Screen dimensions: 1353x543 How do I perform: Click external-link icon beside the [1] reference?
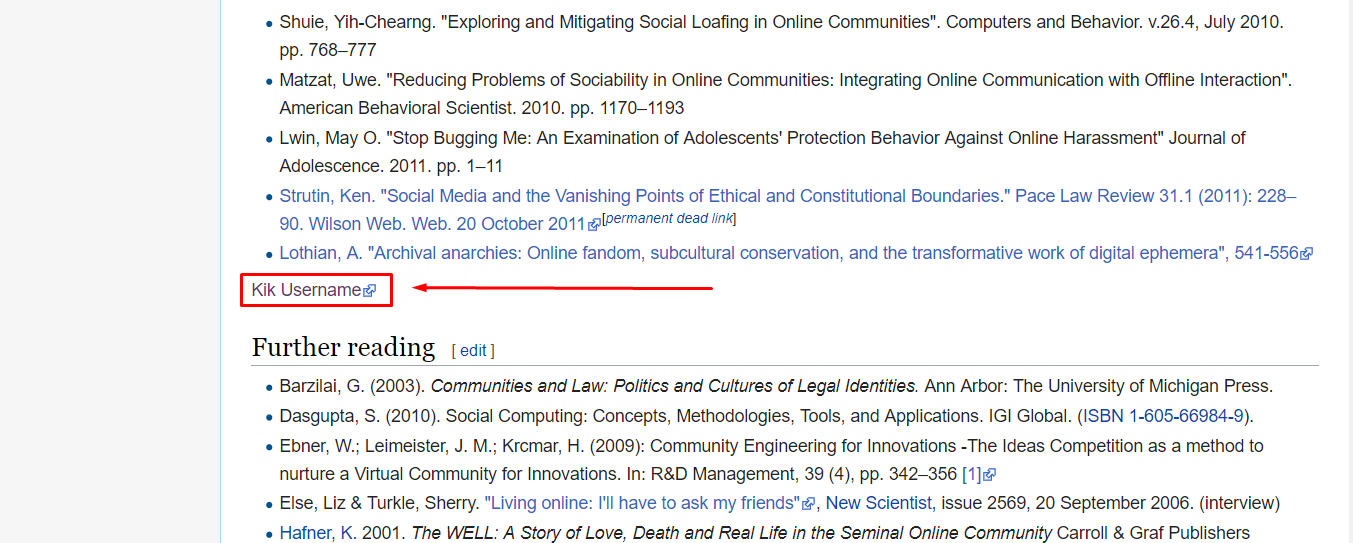click(990, 475)
